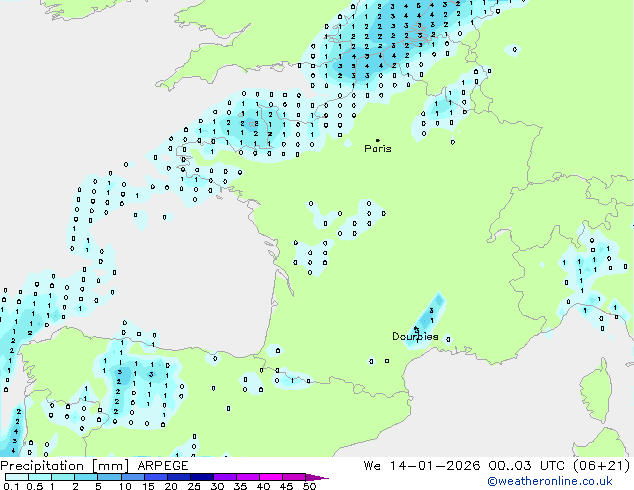Image resolution: width=634 pixels, height=490 pixels.
Task: Click the Dourbies location label
Action: pyautogui.click(x=415, y=336)
